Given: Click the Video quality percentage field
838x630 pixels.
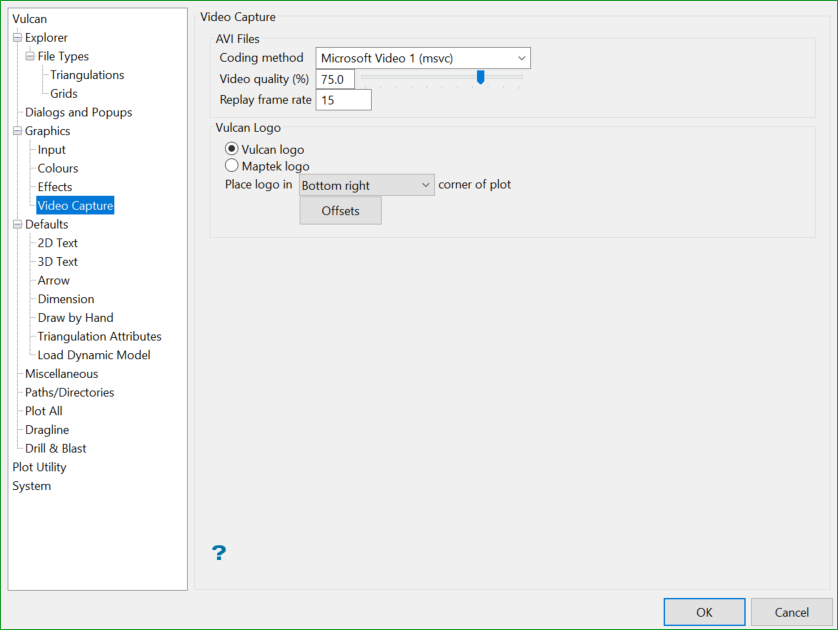Looking at the screenshot, I should (335, 79).
